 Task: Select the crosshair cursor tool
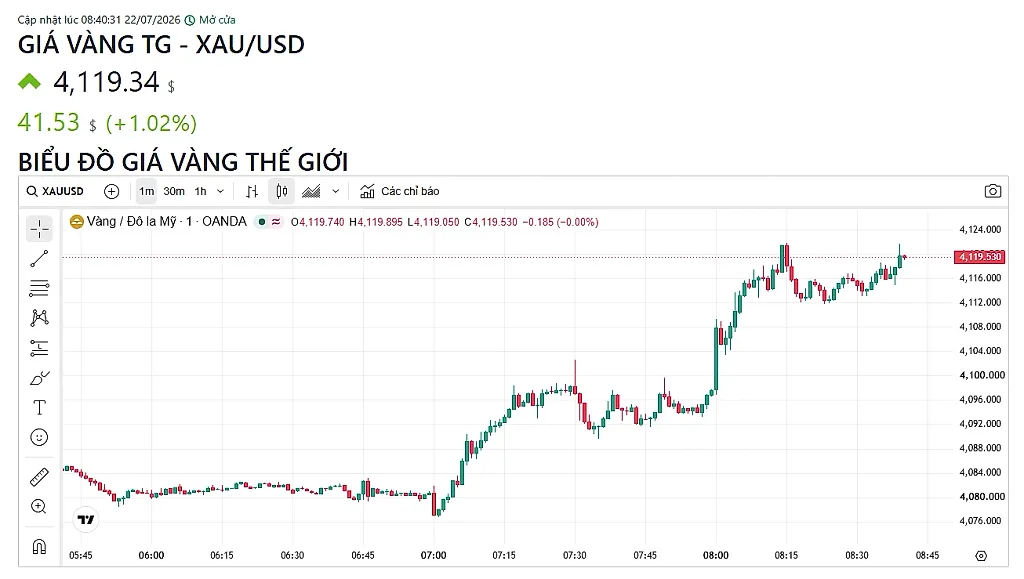[39, 229]
